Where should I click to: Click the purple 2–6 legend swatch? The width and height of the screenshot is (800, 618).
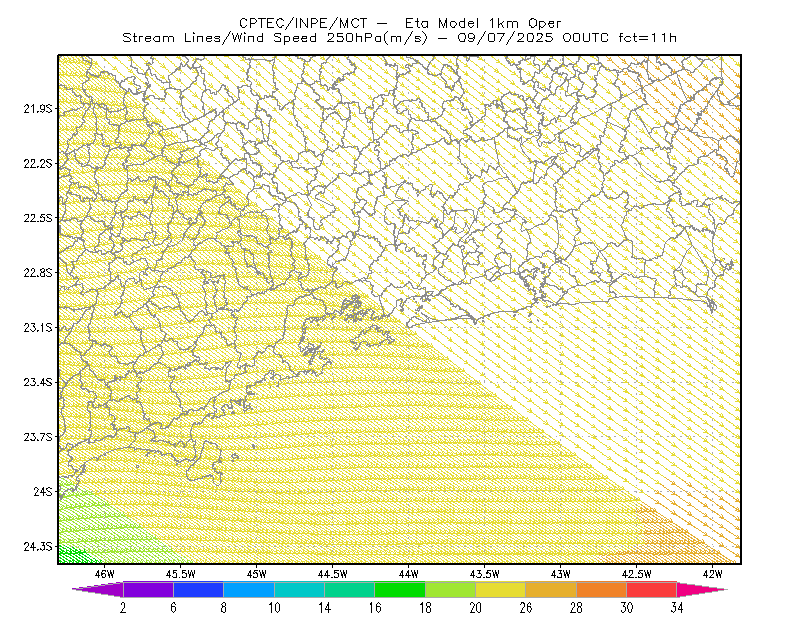pyautogui.click(x=148, y=589)
